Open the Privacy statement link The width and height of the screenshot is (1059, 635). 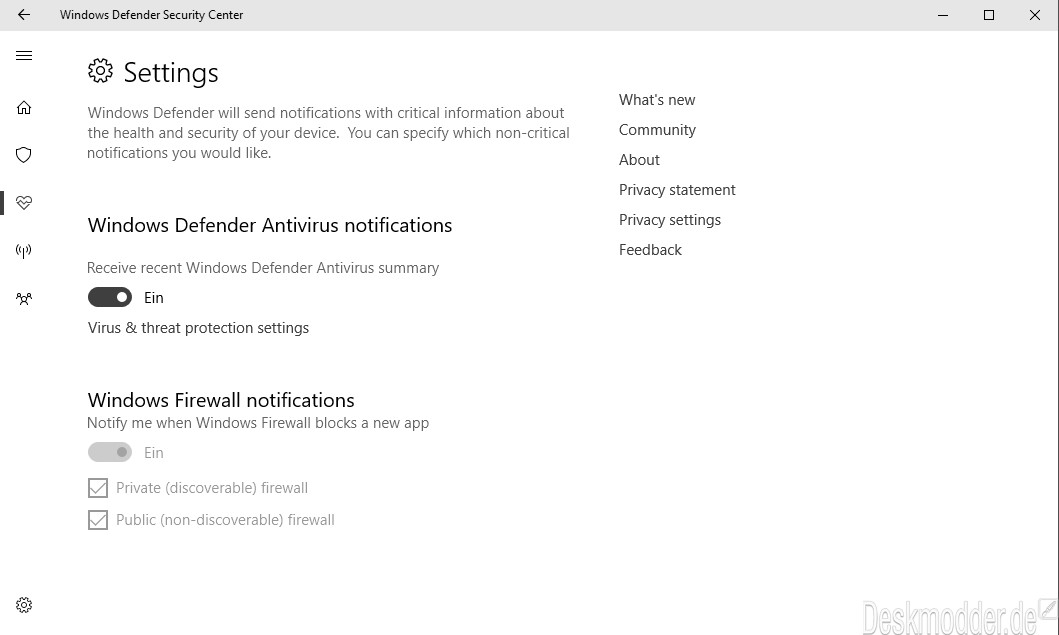(677, 190)
